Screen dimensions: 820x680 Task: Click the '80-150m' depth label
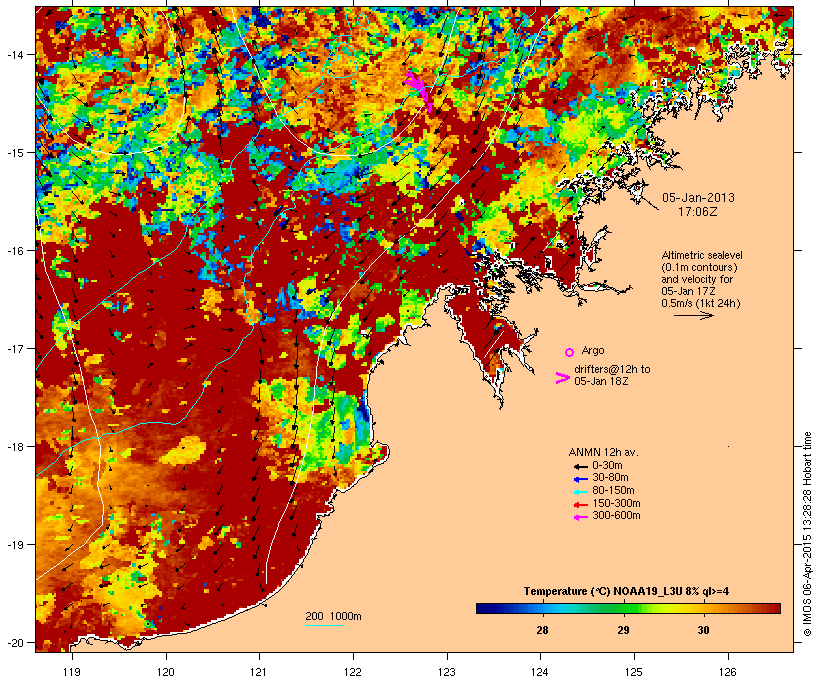pyautogui.click(x=613, y=491)
